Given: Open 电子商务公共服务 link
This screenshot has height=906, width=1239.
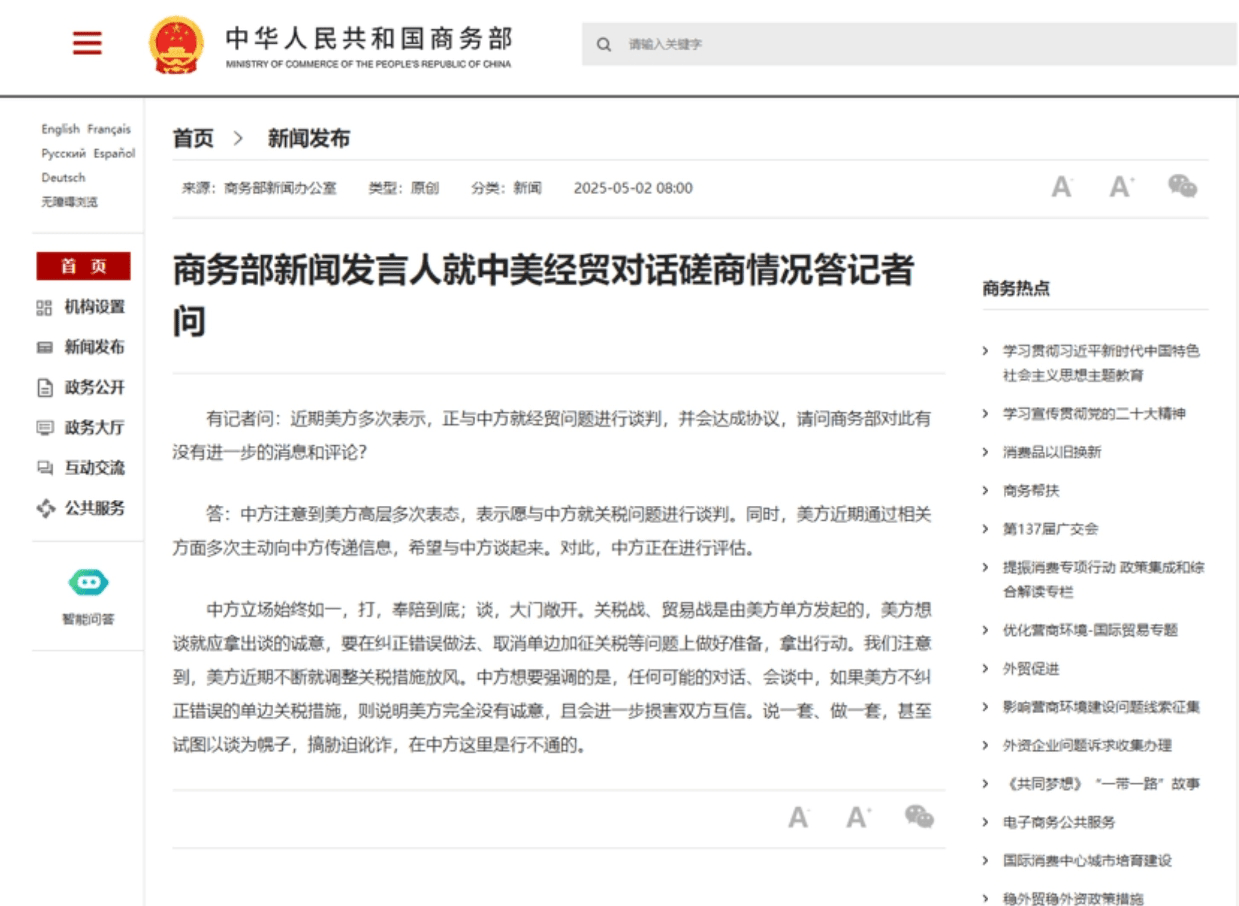Looking at the screenshot, I should 1059,822.
